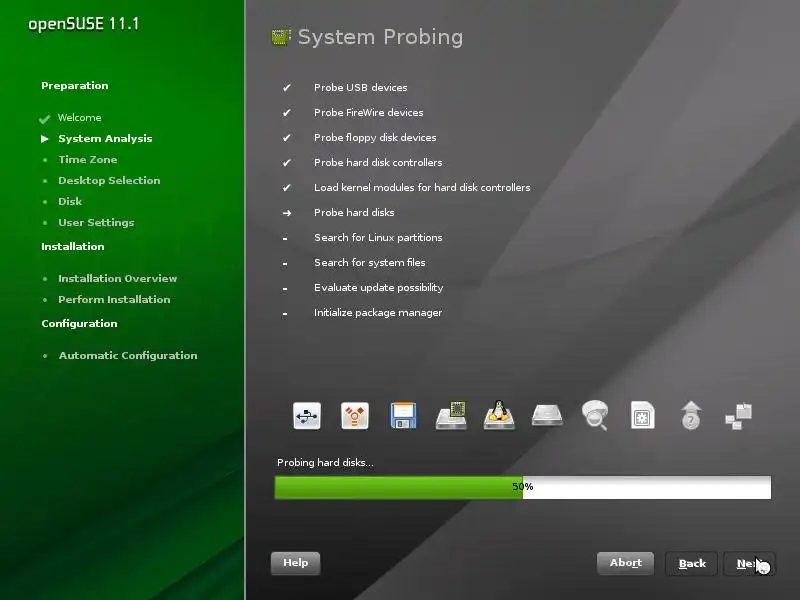
Task: Click the checkmark beside Probe floppy disk devices
Action: point(287,138)
